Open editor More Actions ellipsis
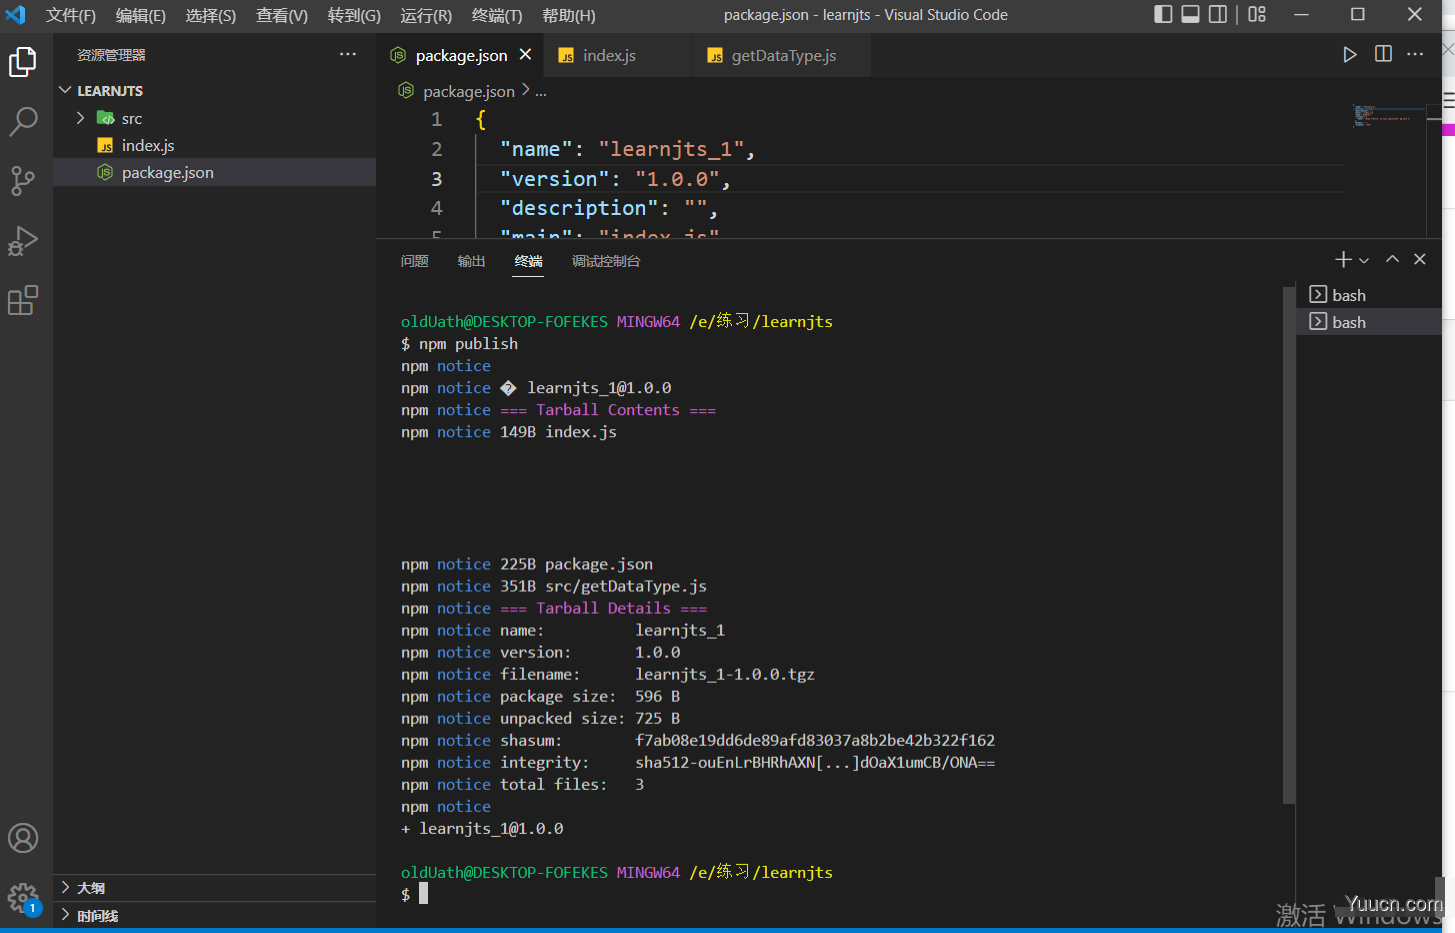 coord(1415,54)
